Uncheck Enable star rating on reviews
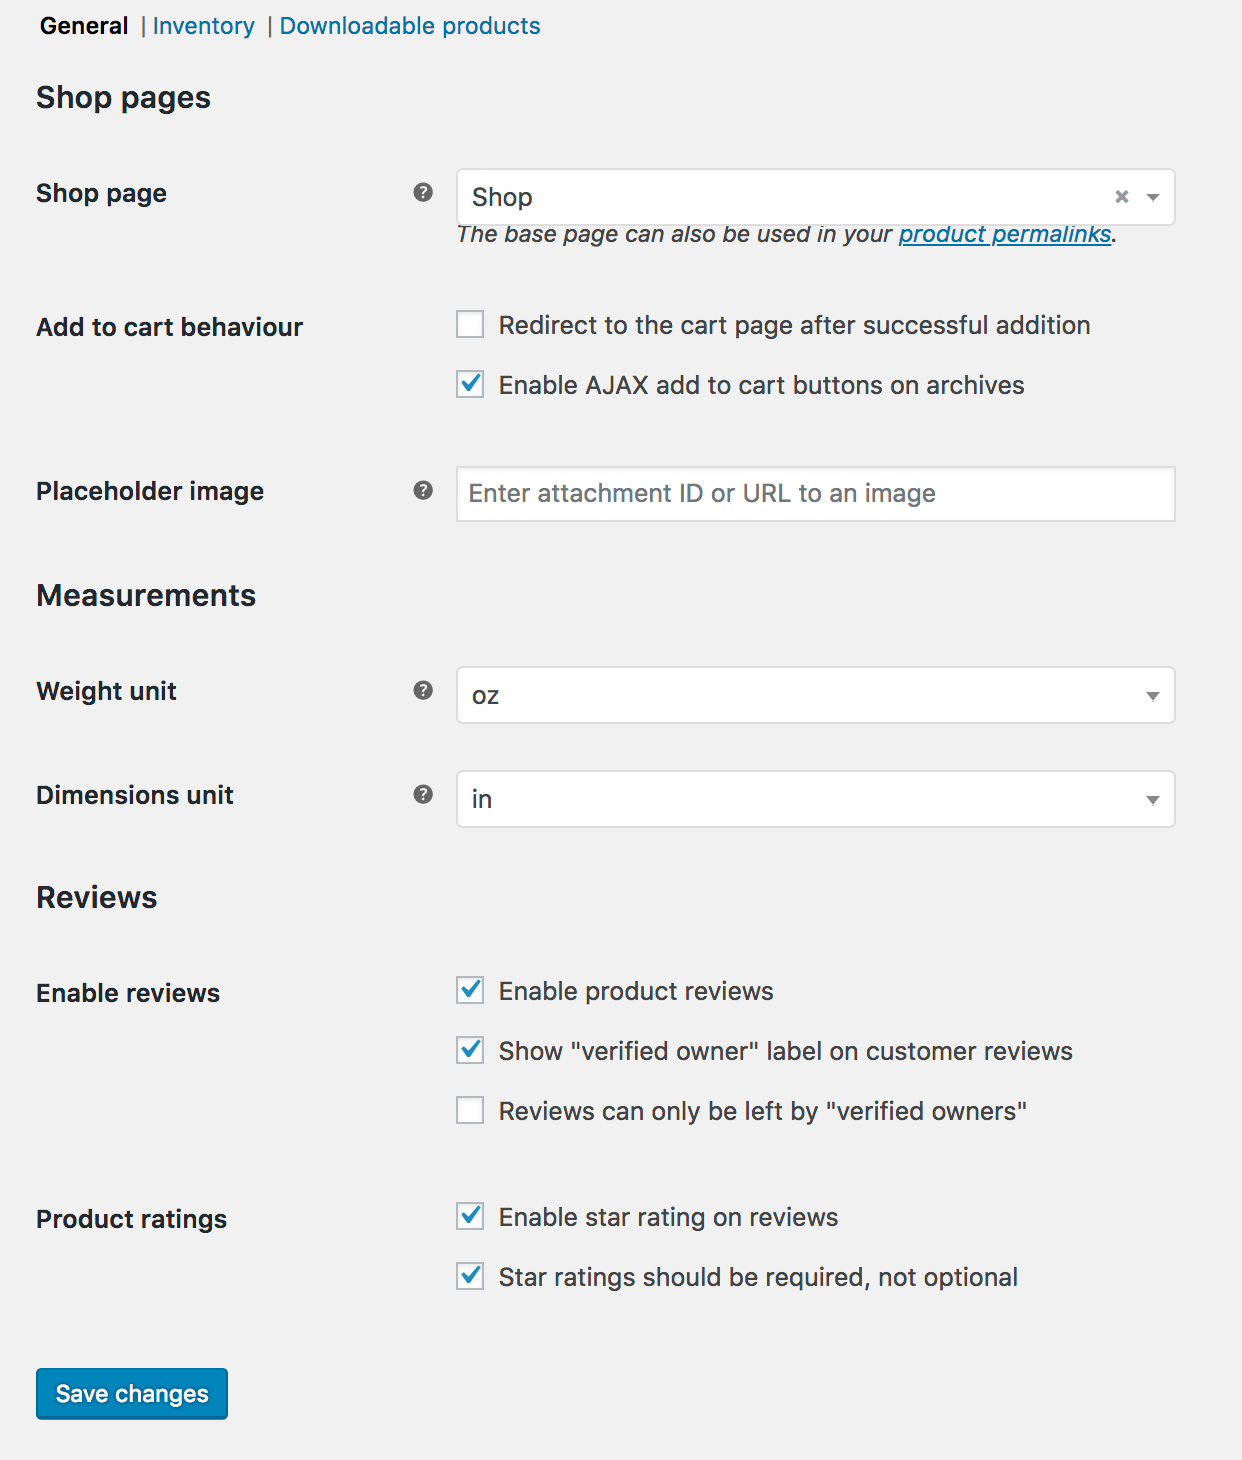Viewport: 1242px width, 1460px height. tap(470, 1216)
